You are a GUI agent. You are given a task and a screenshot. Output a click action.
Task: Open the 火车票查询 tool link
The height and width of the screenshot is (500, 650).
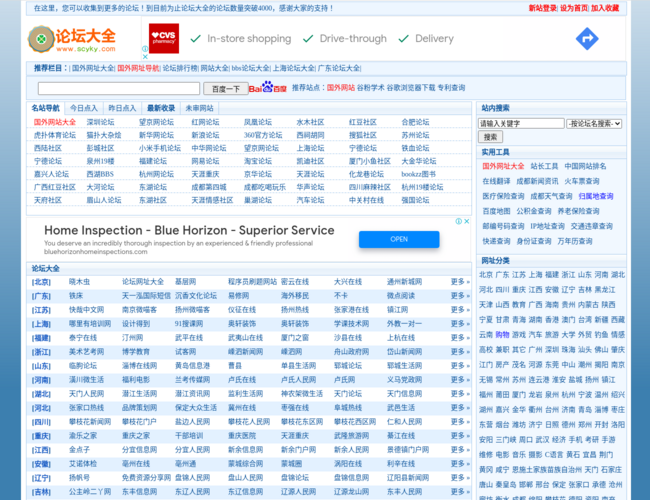tap(582, 181)
